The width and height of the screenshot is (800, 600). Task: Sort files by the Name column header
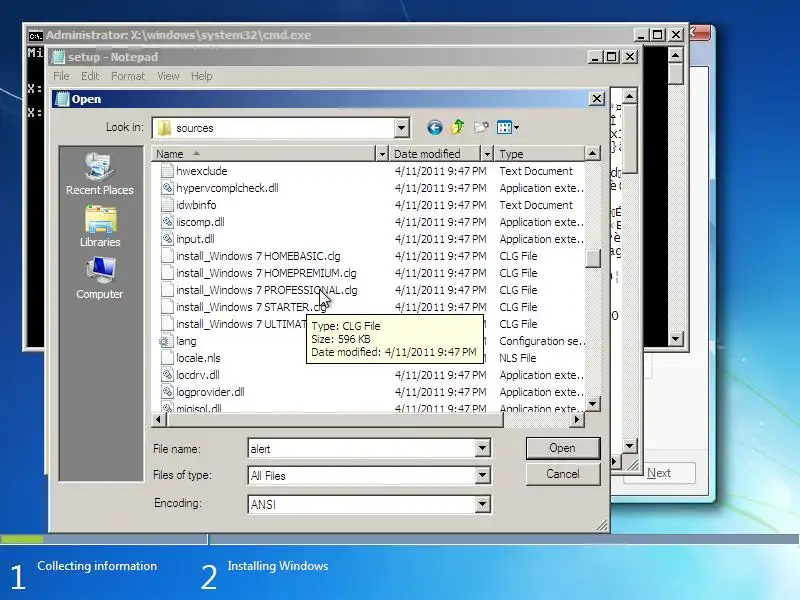tap(264, 154)
